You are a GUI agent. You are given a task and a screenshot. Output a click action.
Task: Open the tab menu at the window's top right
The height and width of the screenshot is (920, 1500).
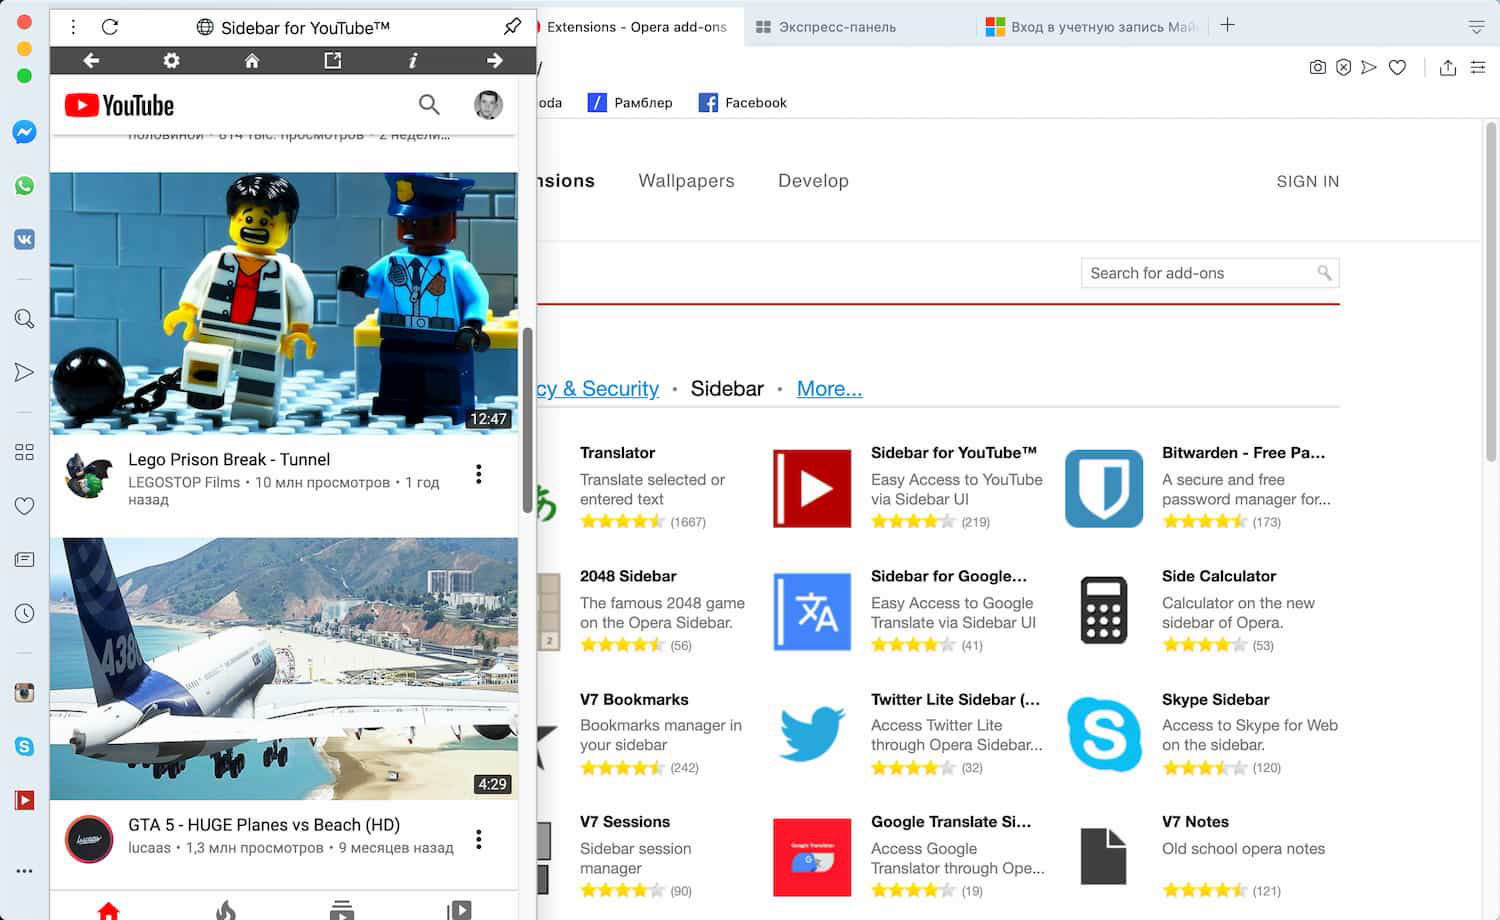coord(1476,27)
